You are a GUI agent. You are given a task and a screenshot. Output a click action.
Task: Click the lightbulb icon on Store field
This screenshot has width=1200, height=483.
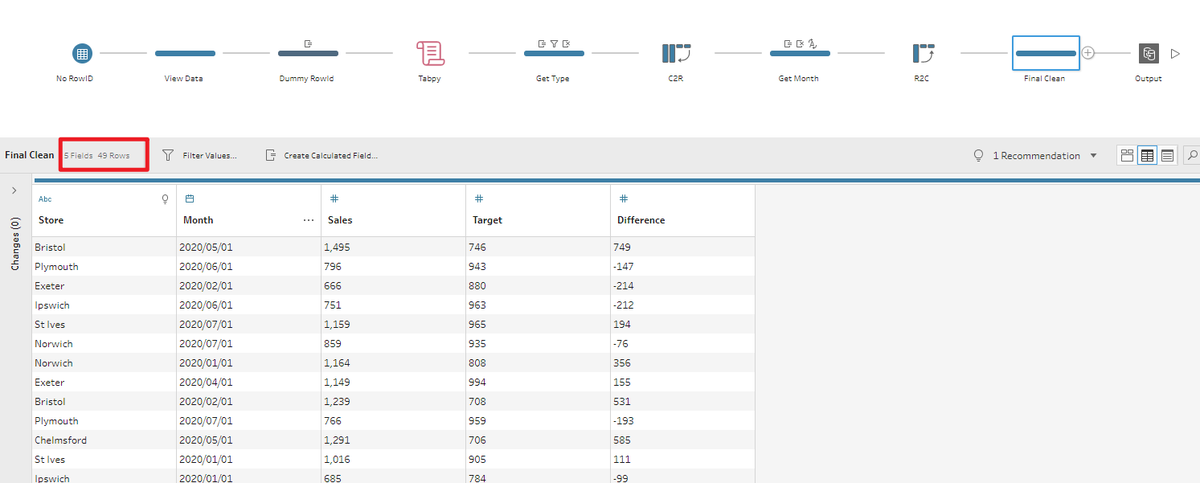tap(166, 199)
